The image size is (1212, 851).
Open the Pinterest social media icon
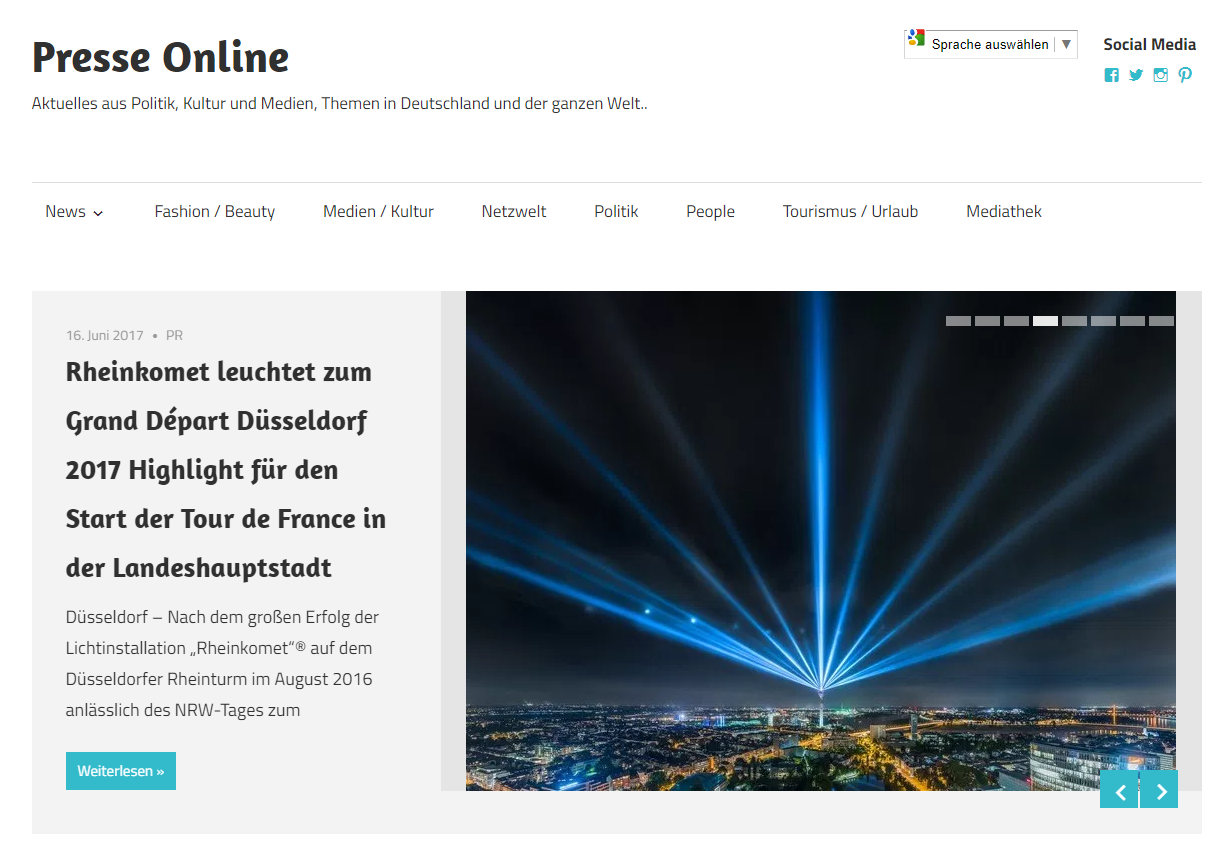point(1185,75)
